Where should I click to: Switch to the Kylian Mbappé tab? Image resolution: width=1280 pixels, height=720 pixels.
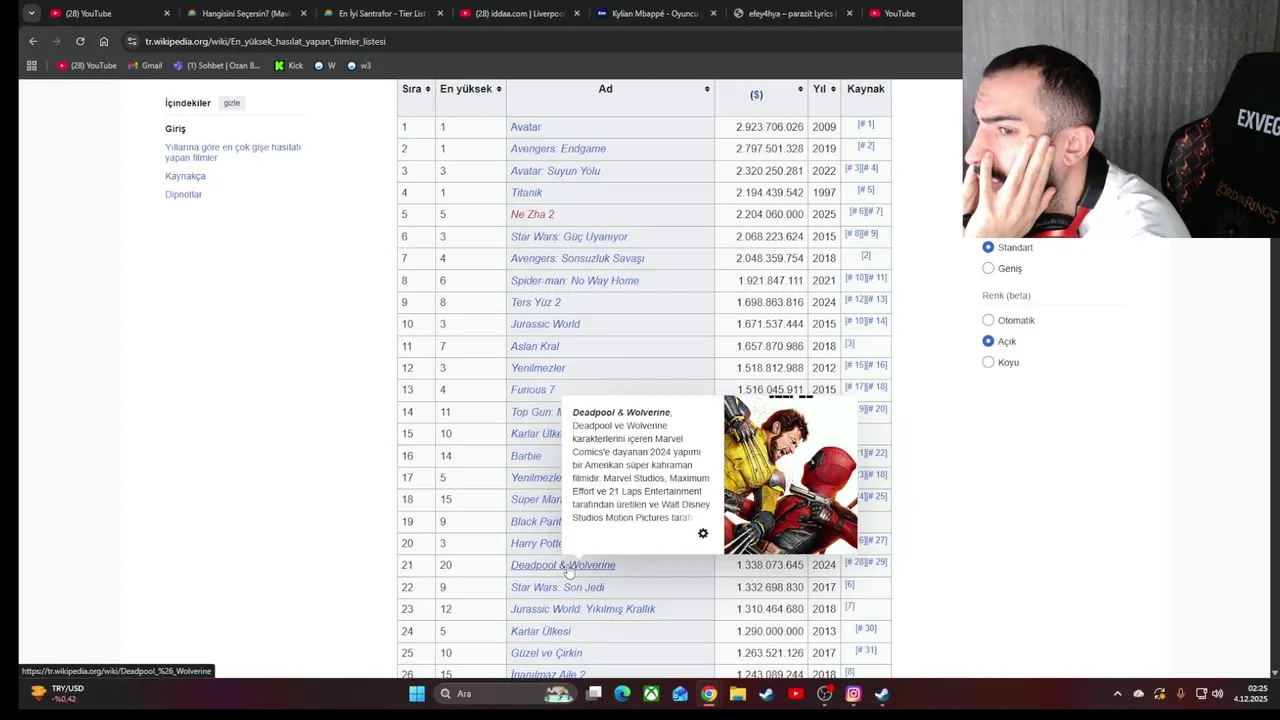[655, 14]
